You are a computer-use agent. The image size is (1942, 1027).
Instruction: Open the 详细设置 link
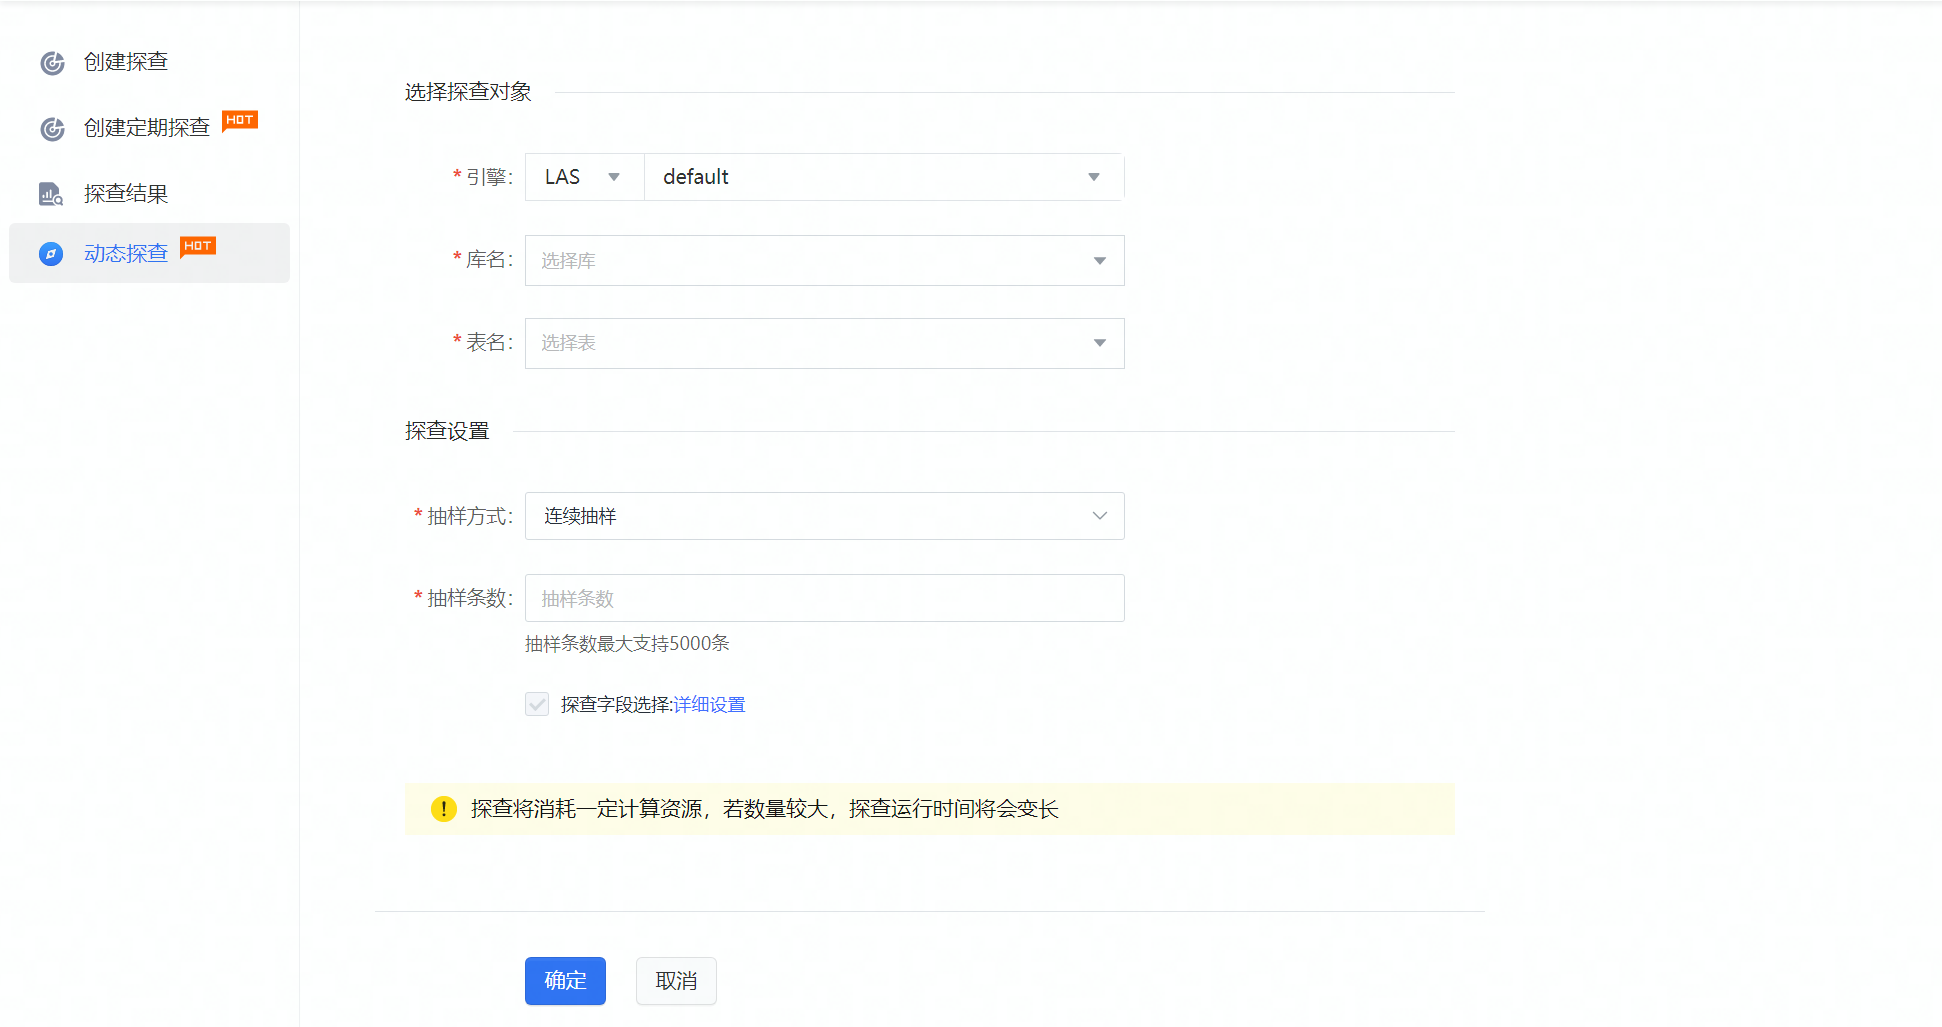pyautogui.click(x=709, y=705)
